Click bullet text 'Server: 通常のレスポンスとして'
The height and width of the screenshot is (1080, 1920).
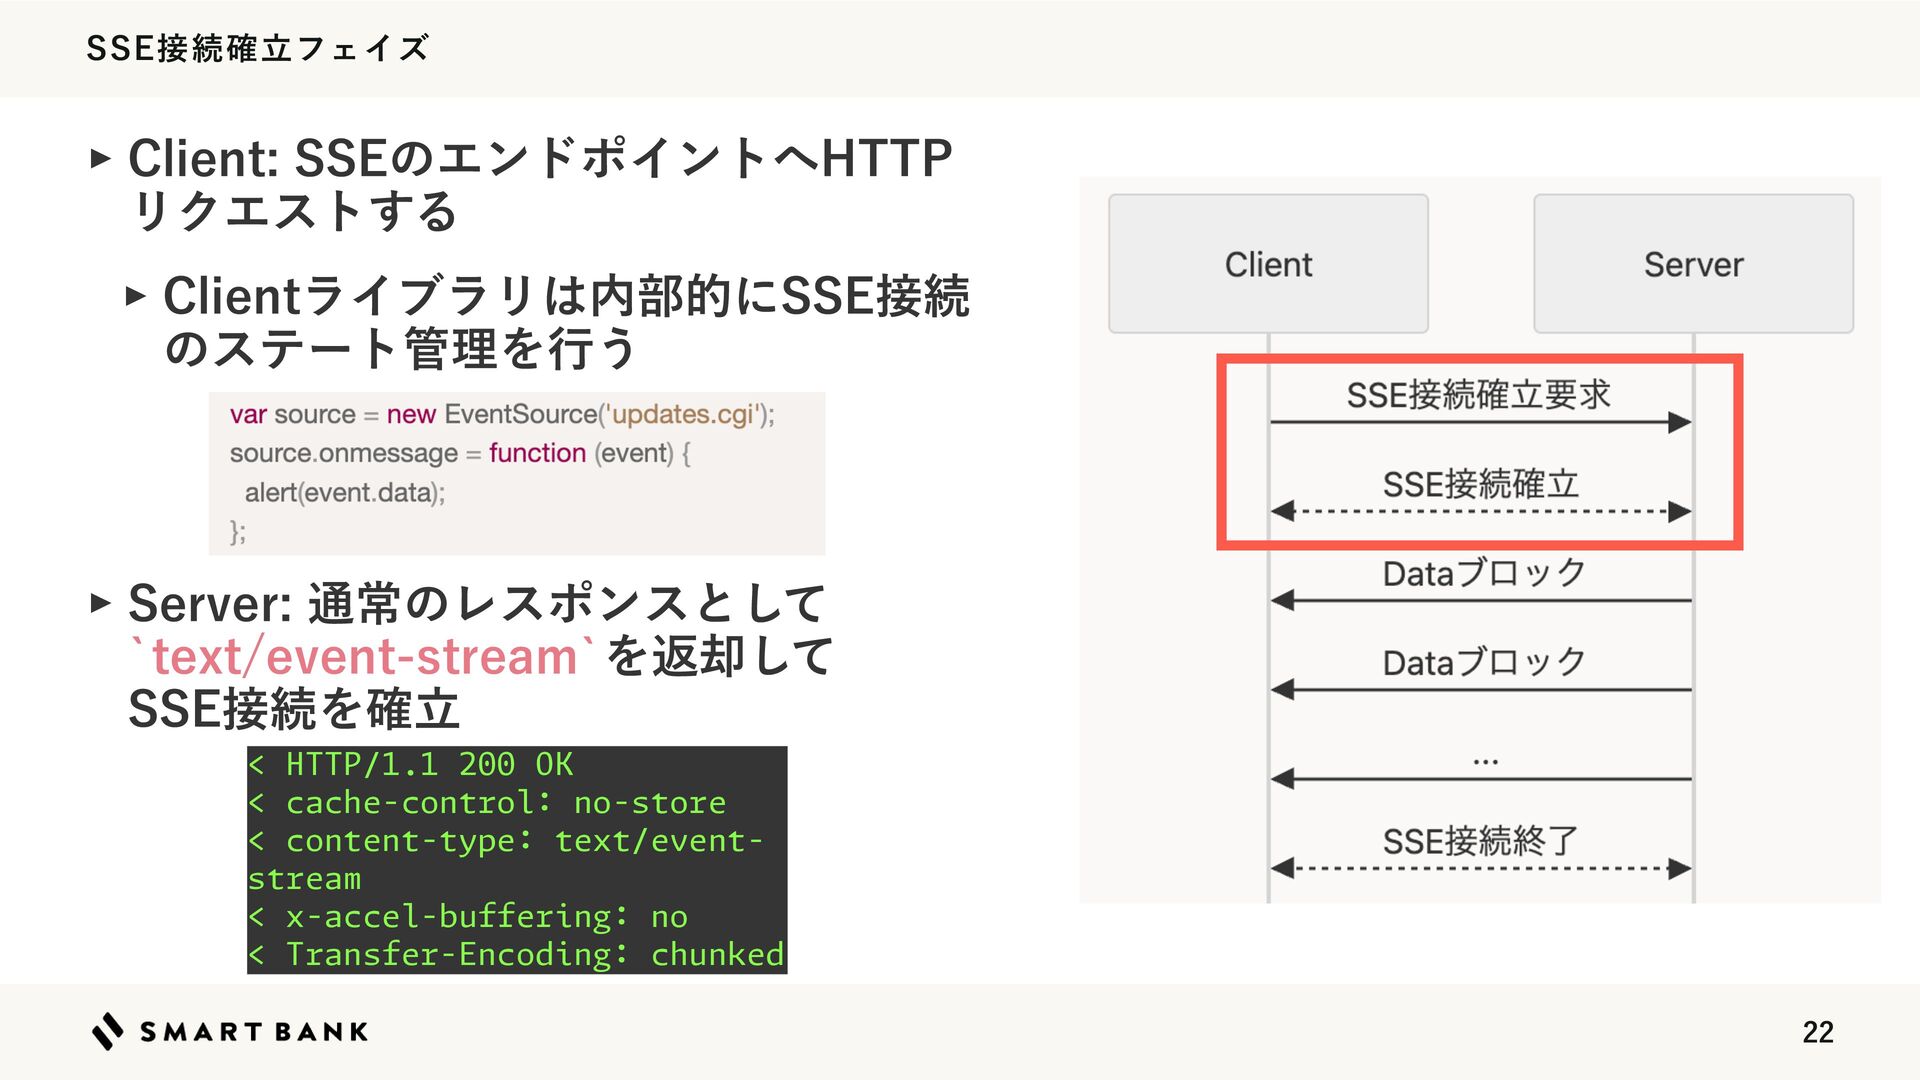pos(477,604)
